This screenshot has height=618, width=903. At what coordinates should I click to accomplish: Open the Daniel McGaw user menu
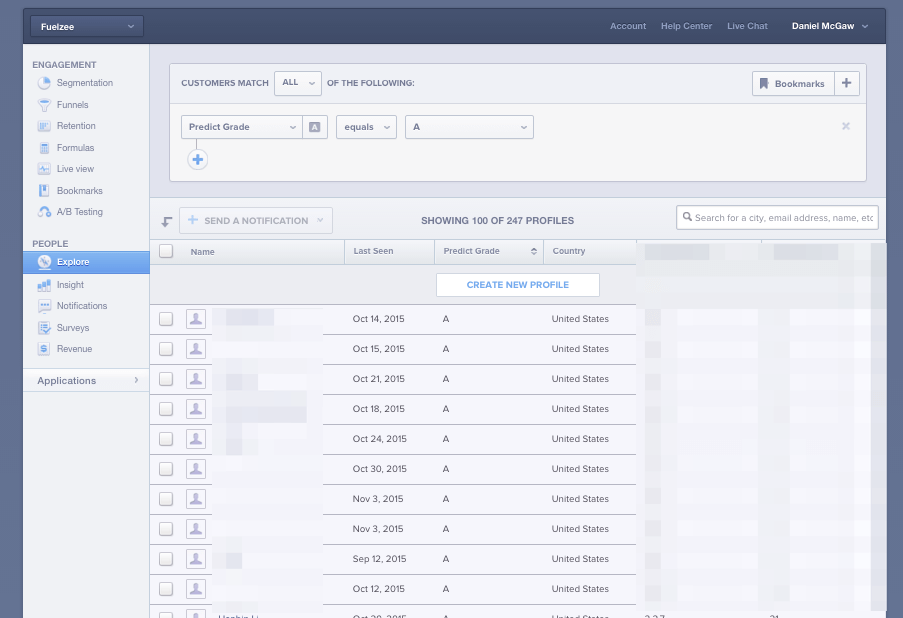click(x=829, y=26)
